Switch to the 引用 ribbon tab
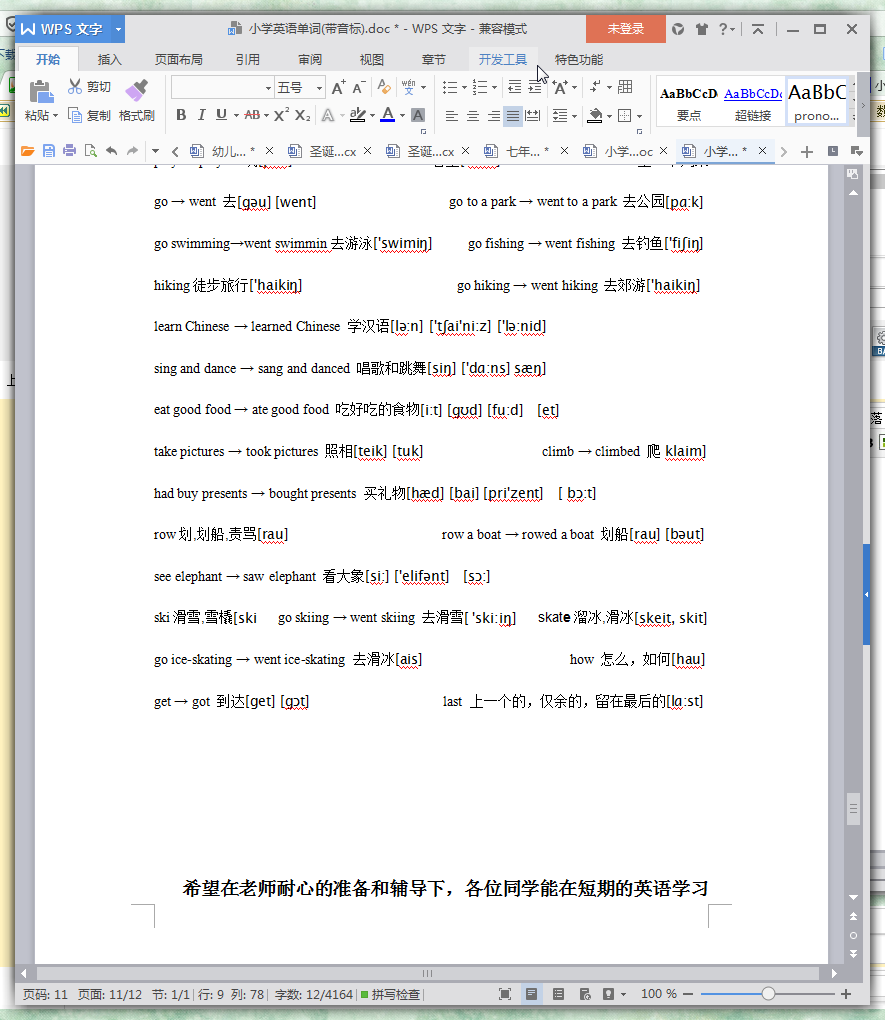 [x=247, y=59]
